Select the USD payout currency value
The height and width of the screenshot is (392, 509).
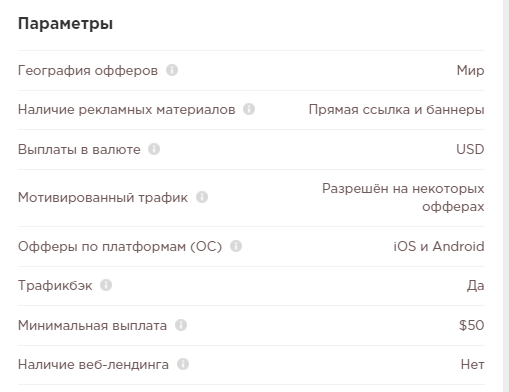click(x=470, y=149)
